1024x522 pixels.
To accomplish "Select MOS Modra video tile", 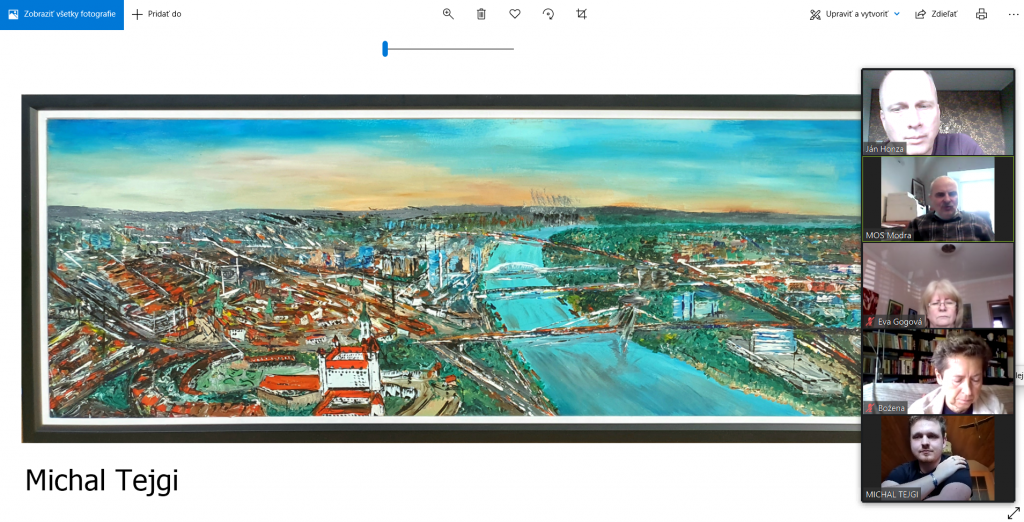I will pos(937,199).
